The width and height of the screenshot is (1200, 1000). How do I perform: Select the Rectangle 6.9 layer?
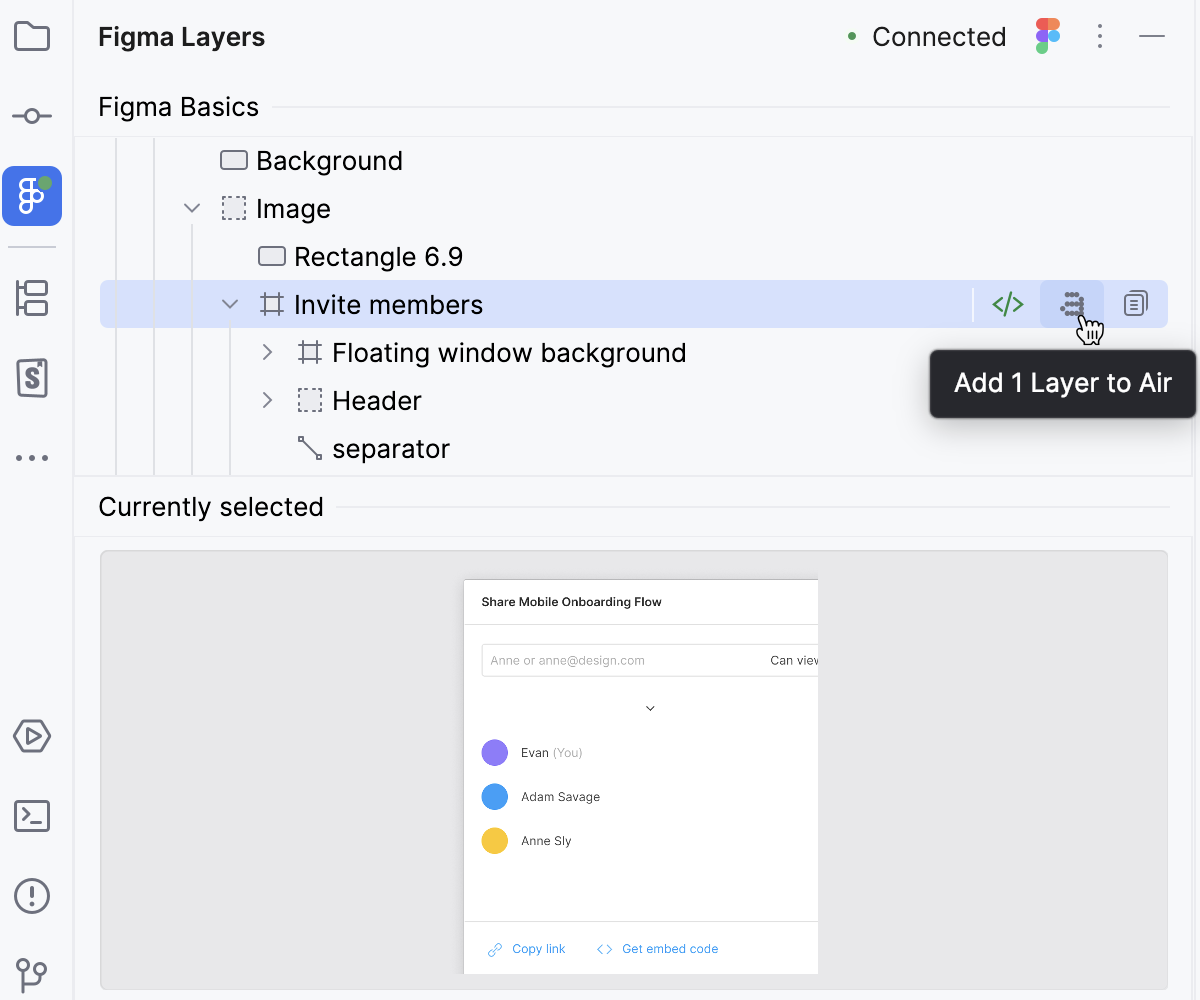coord(634,257)
